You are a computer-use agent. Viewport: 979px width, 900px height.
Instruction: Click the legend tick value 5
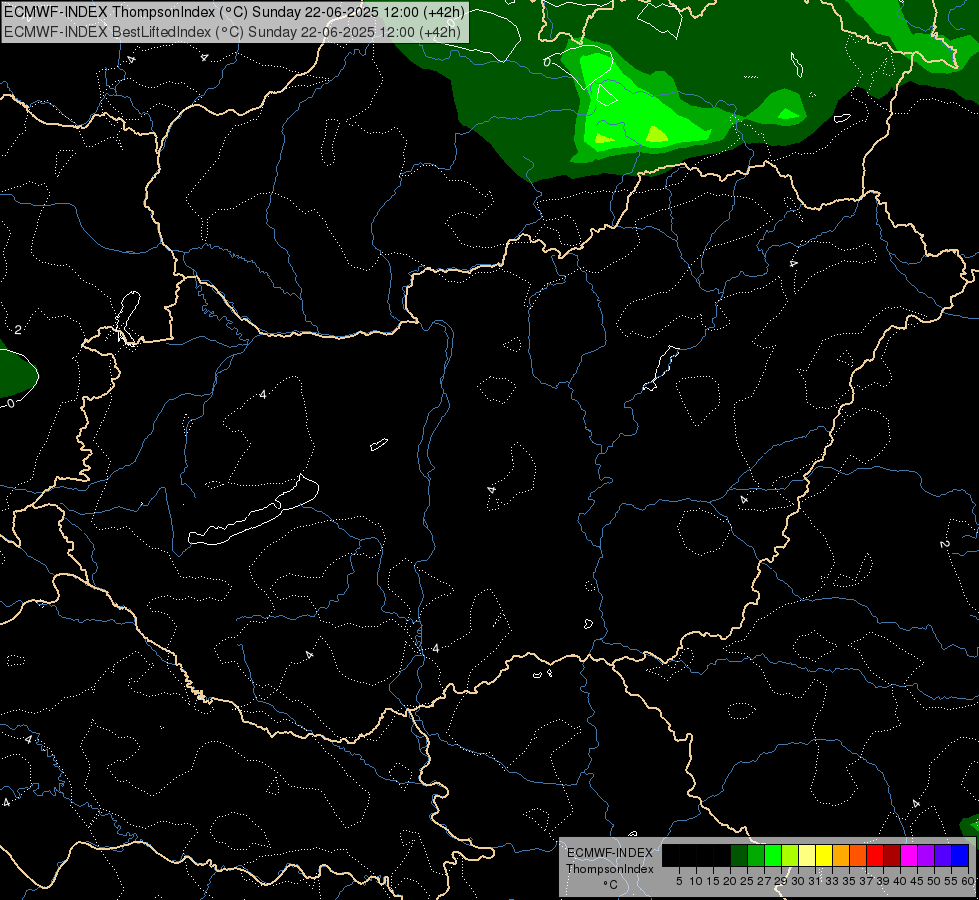679,881
